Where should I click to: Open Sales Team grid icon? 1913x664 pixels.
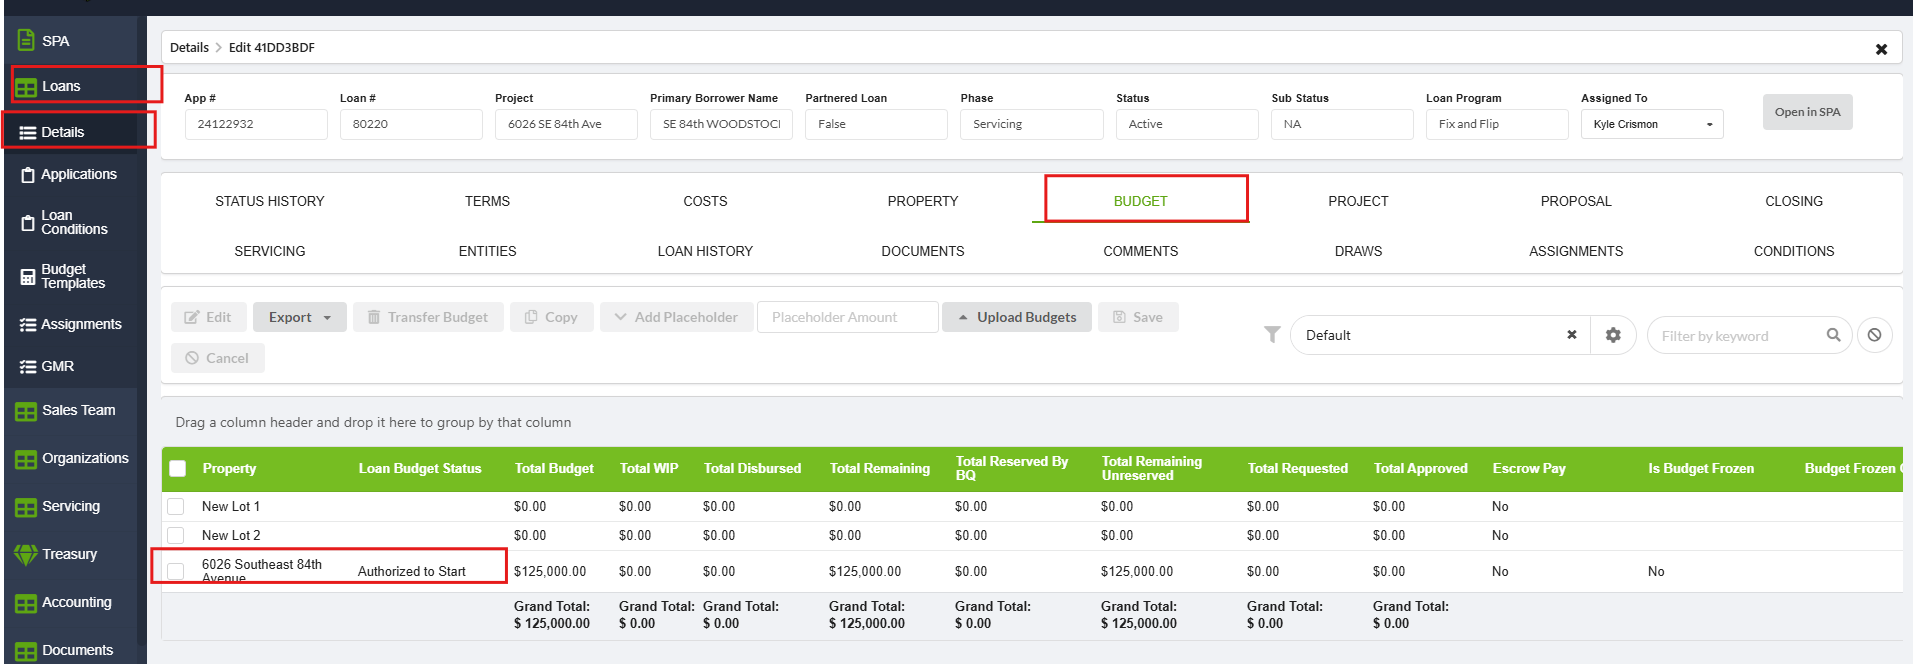pos(26,411)
